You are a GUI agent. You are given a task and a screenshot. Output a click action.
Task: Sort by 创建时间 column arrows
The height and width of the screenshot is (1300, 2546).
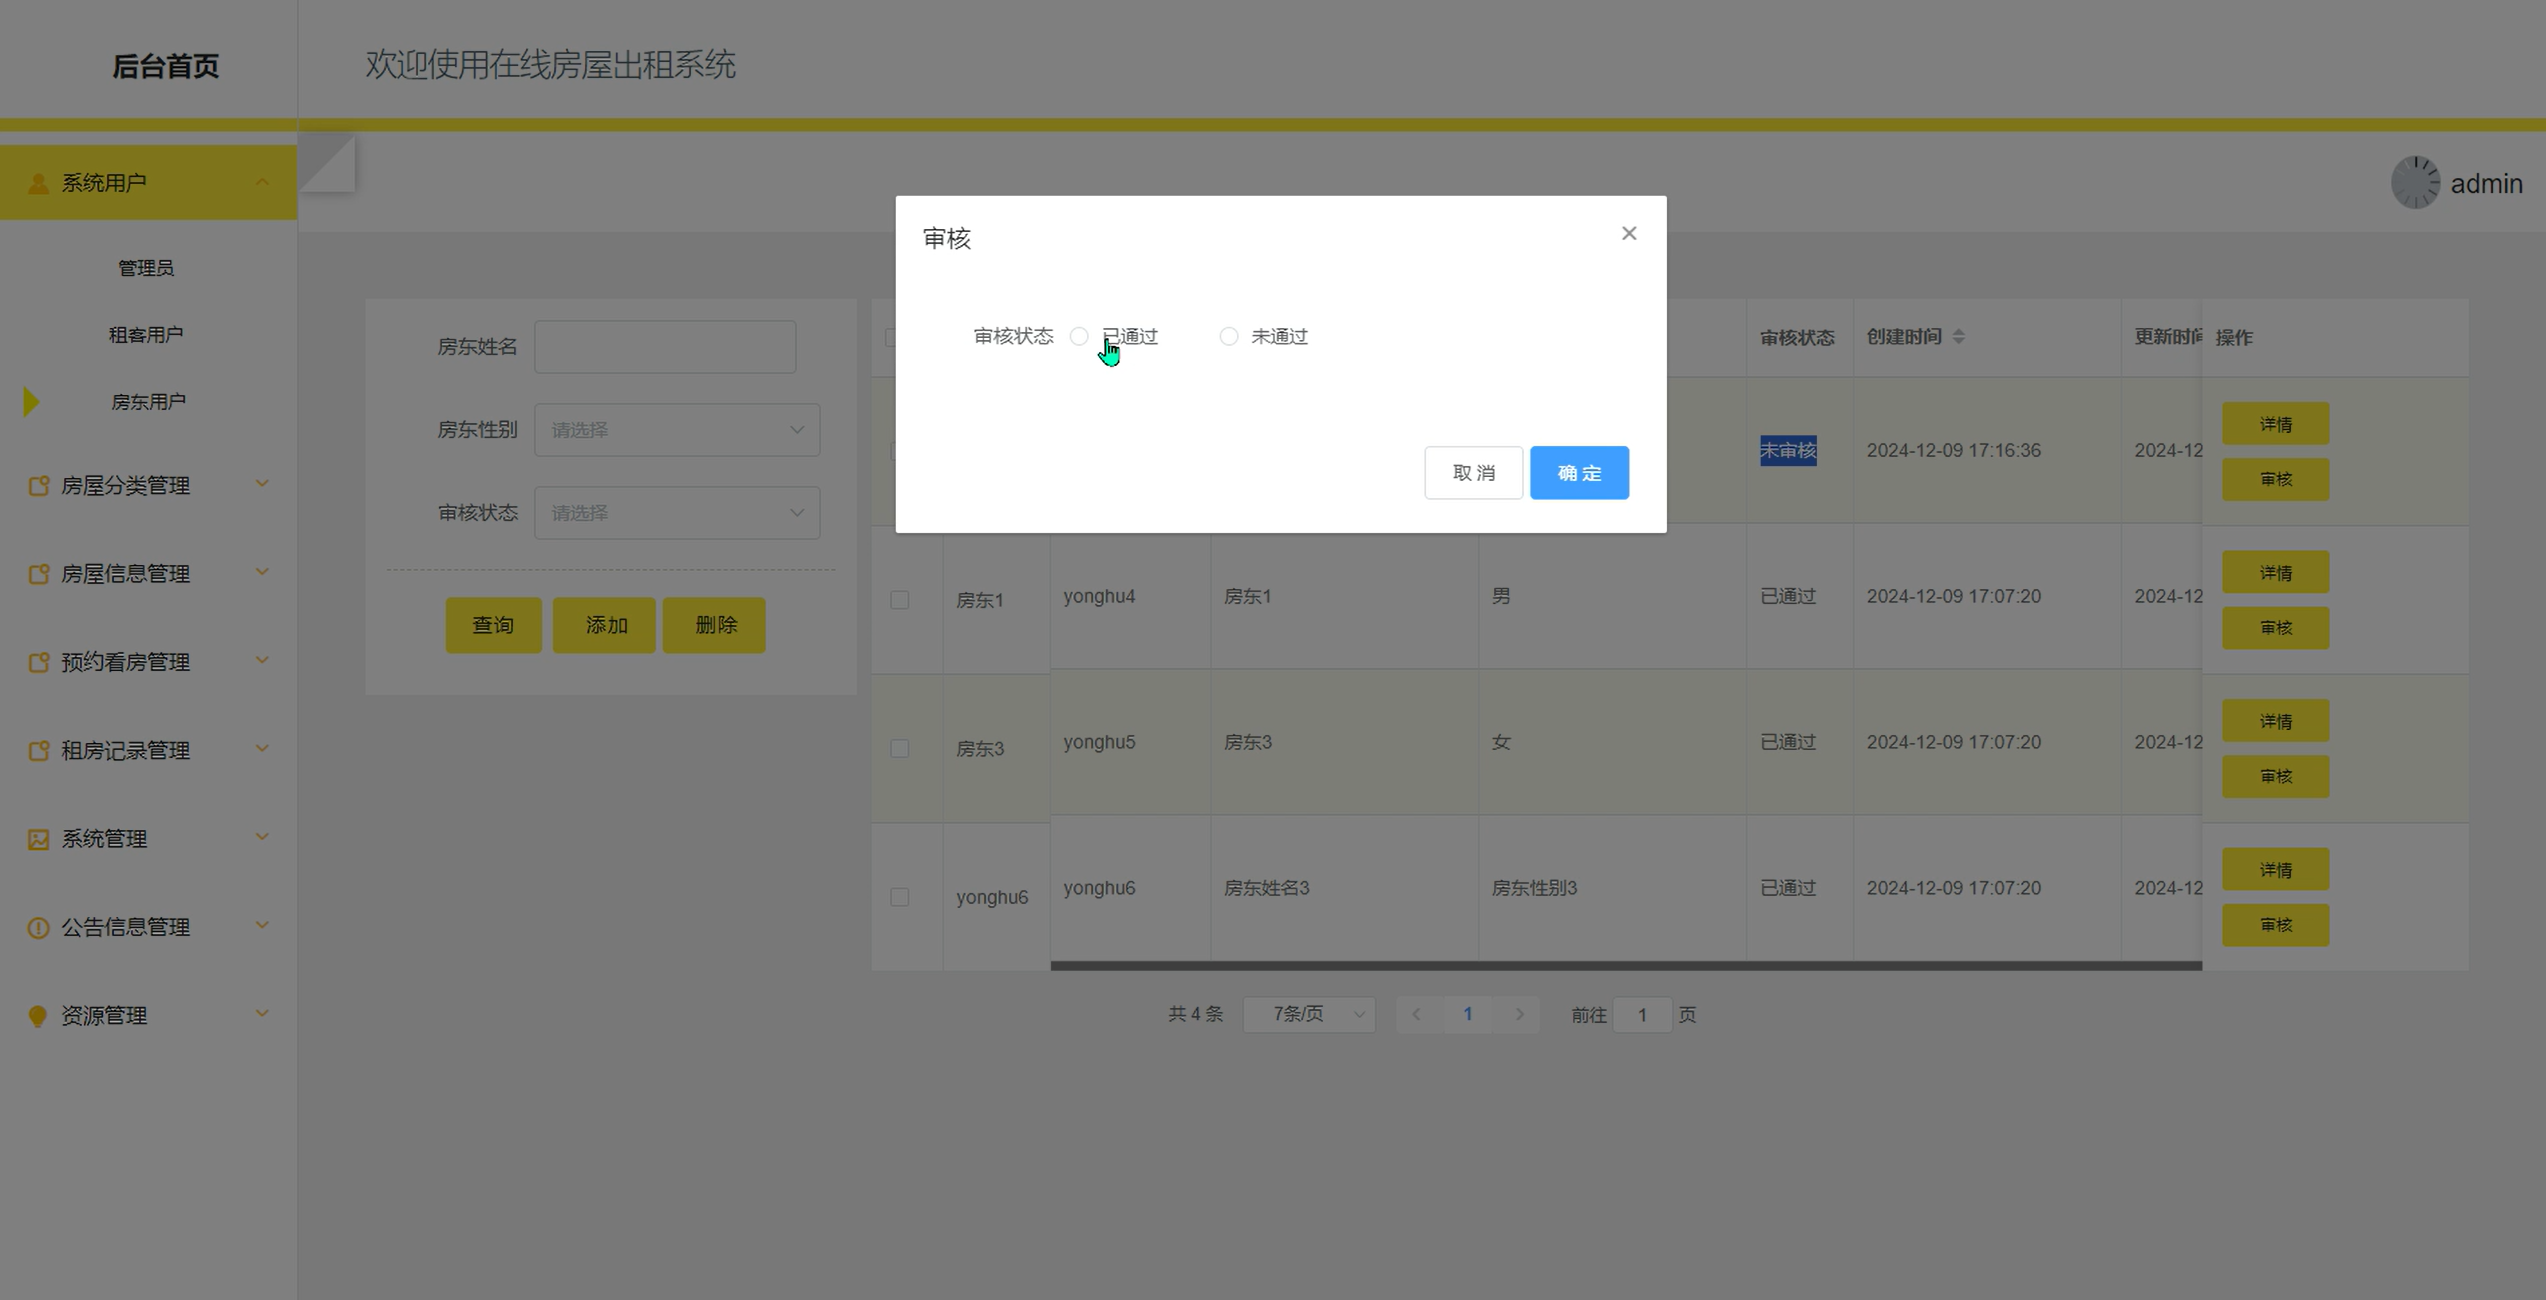pos(1958,337)
